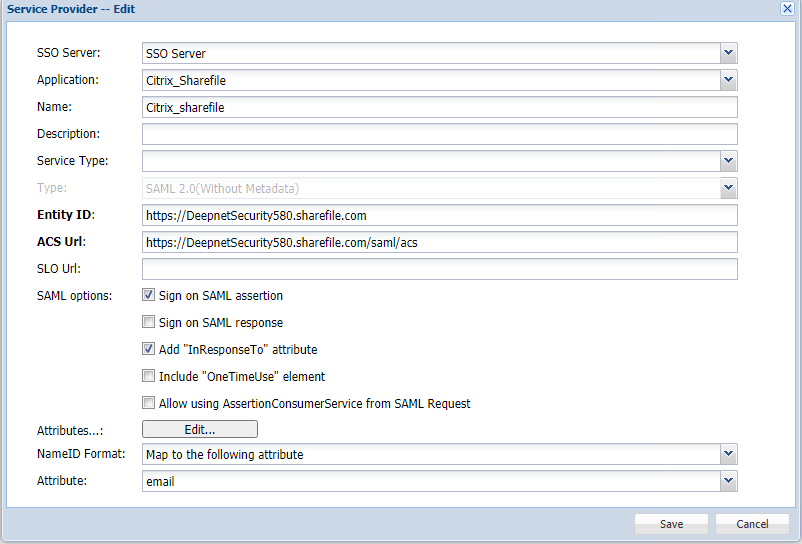Expand the disabled Type dropdown arrow
The width and height of the screenshot is (802, 544).
pos(728,188)
